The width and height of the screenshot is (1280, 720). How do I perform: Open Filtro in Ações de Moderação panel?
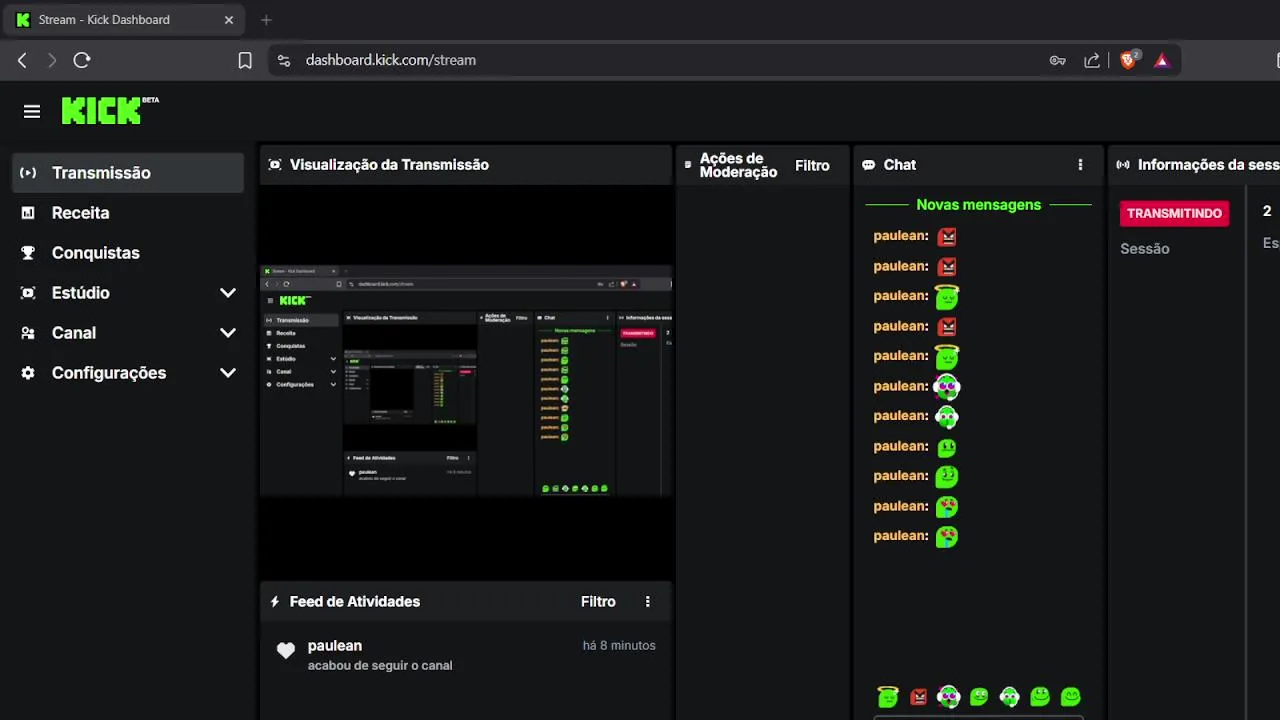click(812, 166)
